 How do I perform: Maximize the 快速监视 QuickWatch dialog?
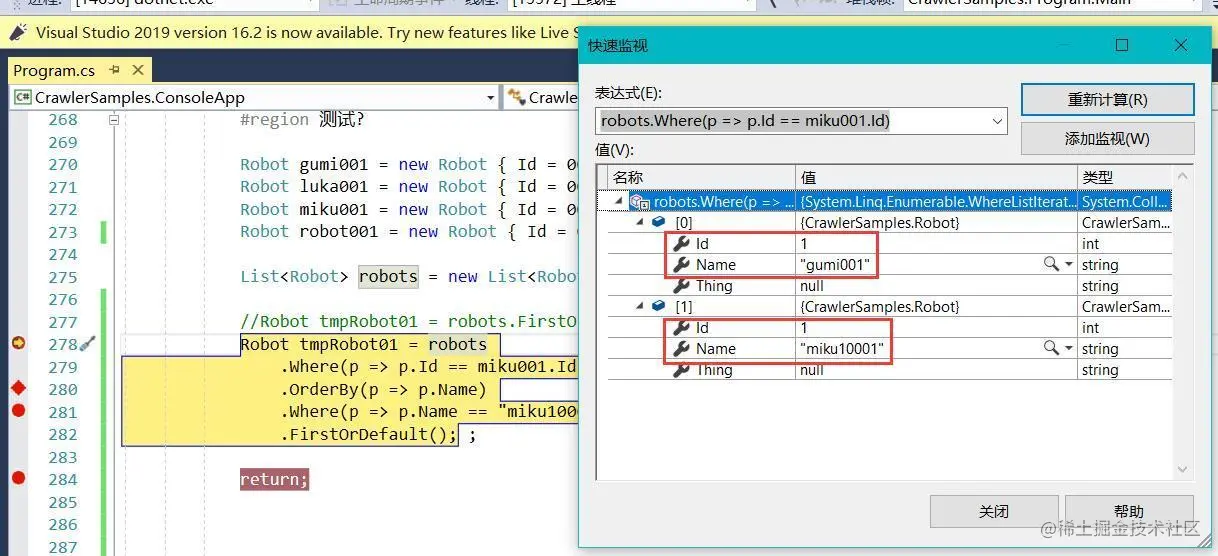pyautogui.click(x=1122, y=45)
